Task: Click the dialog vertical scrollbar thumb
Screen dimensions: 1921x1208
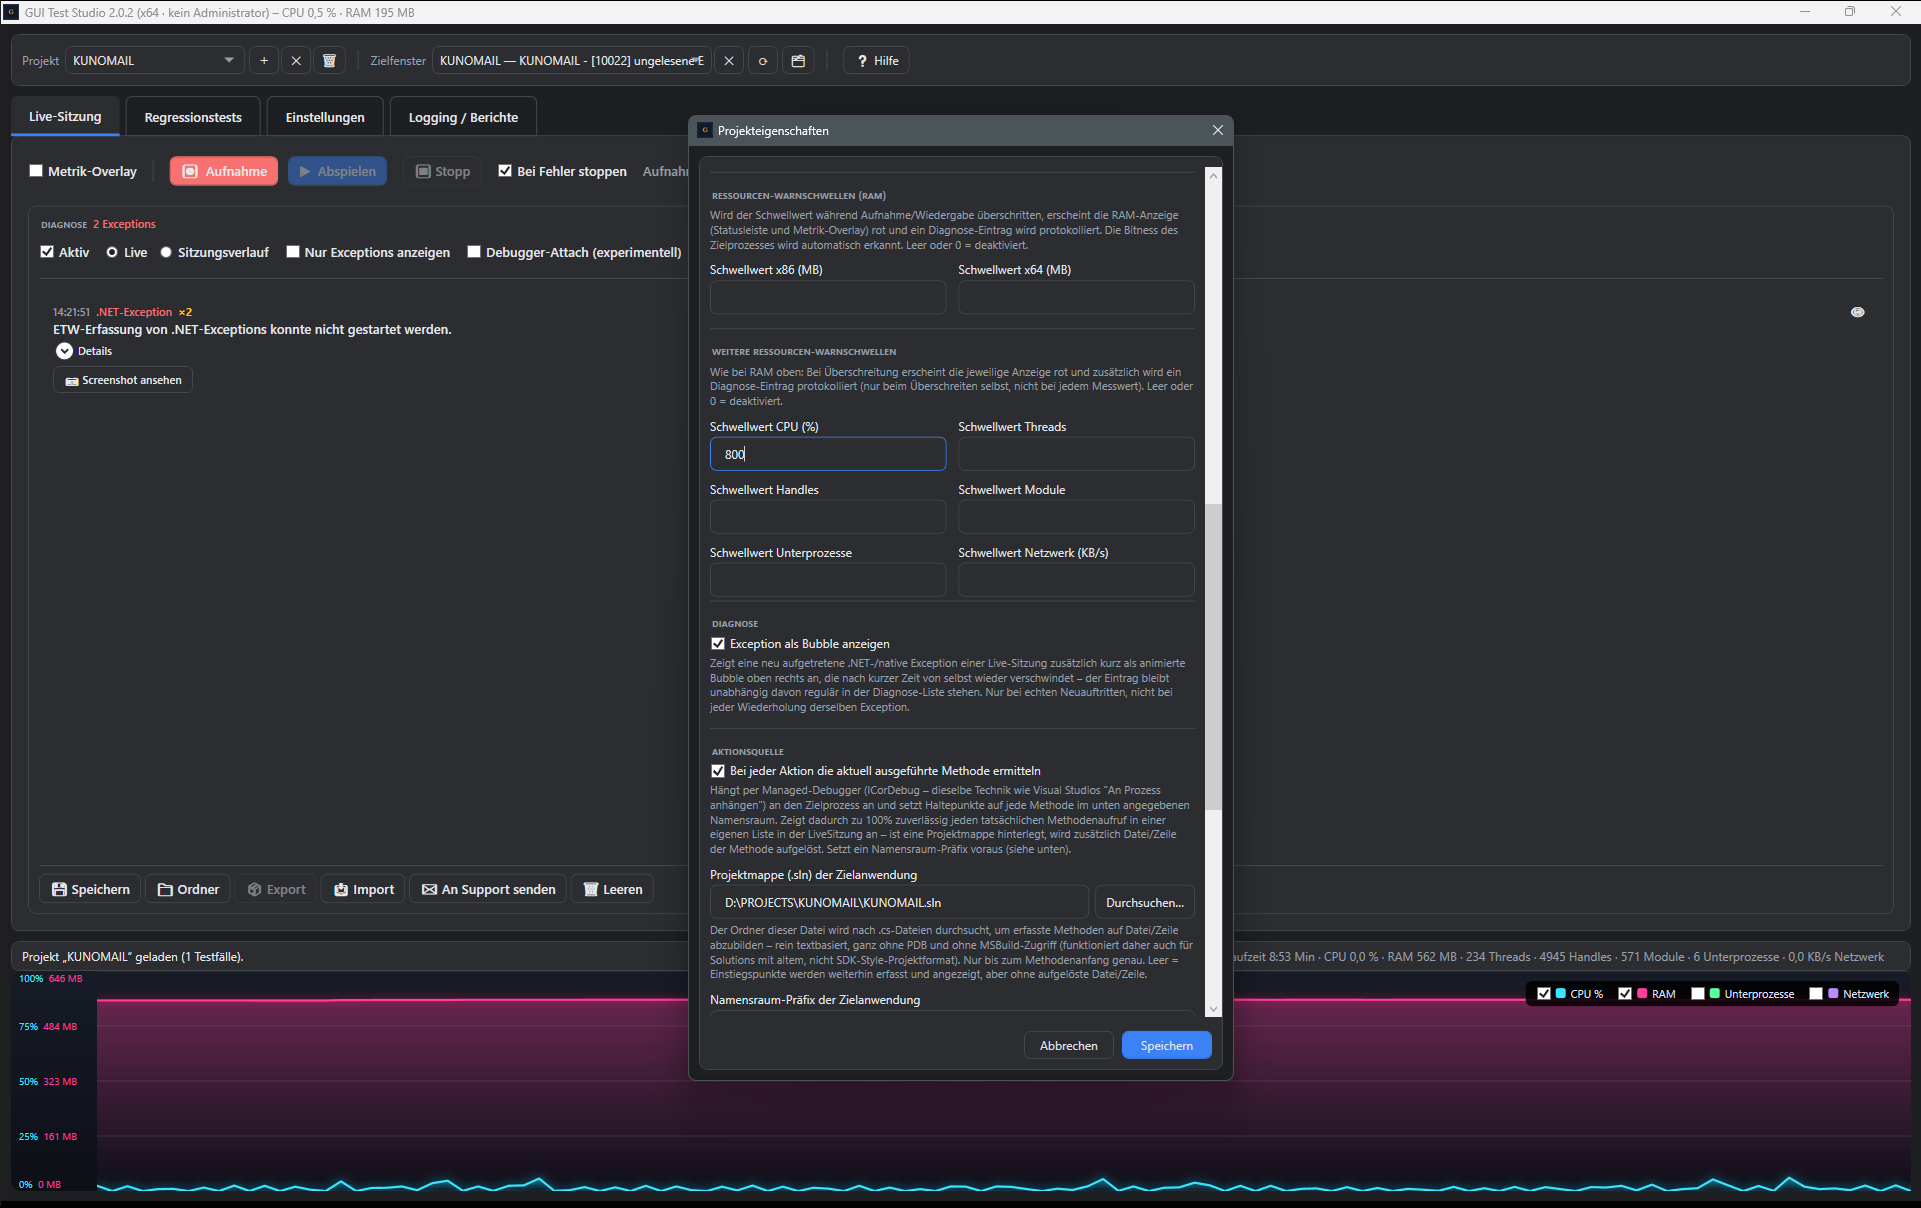Action: tap(1214, 657)
